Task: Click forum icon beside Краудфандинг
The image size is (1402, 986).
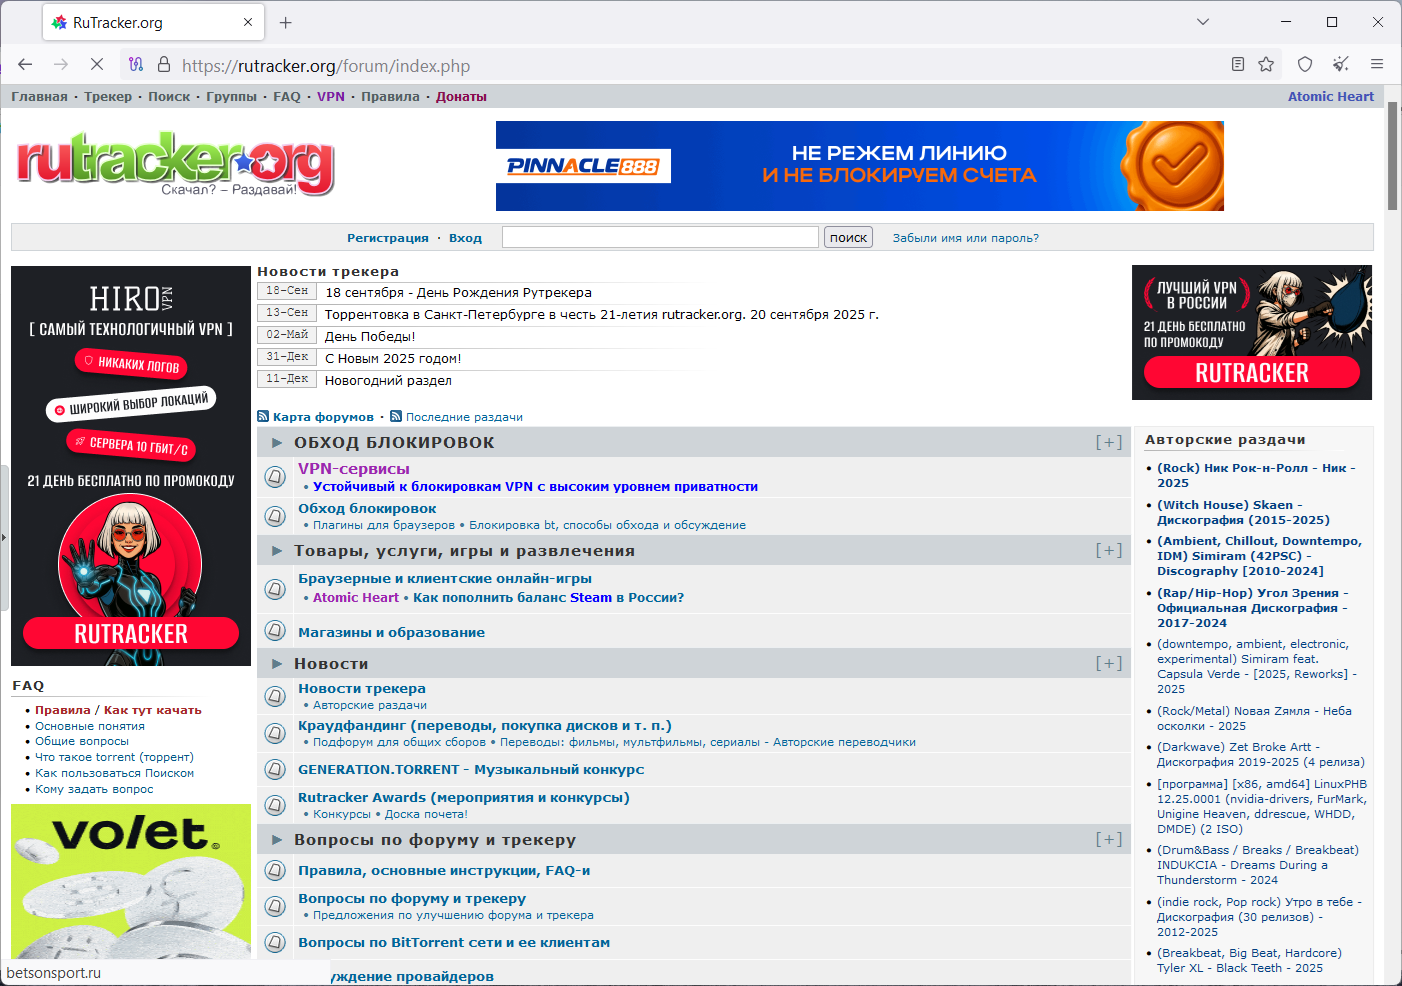Action: point(275,733)
